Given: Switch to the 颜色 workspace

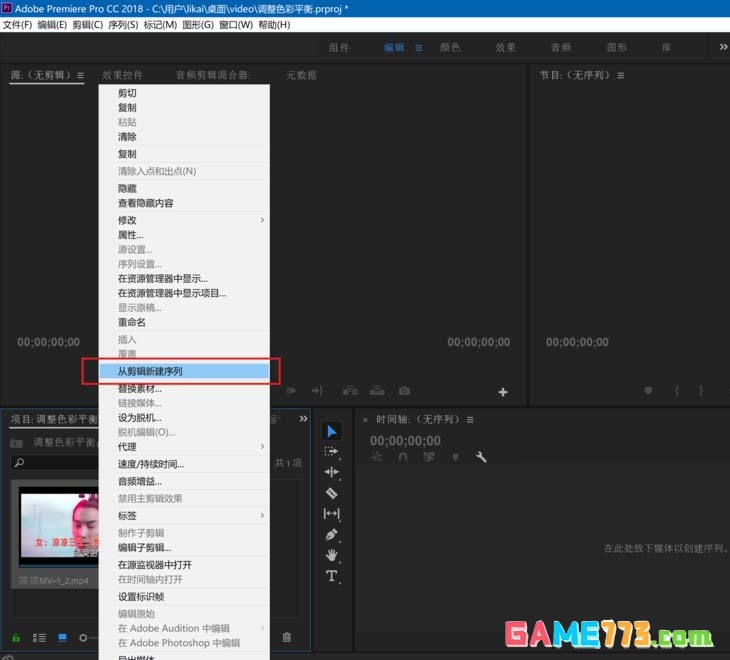Looking at the screenshot, I should click(x=450, y=47).
